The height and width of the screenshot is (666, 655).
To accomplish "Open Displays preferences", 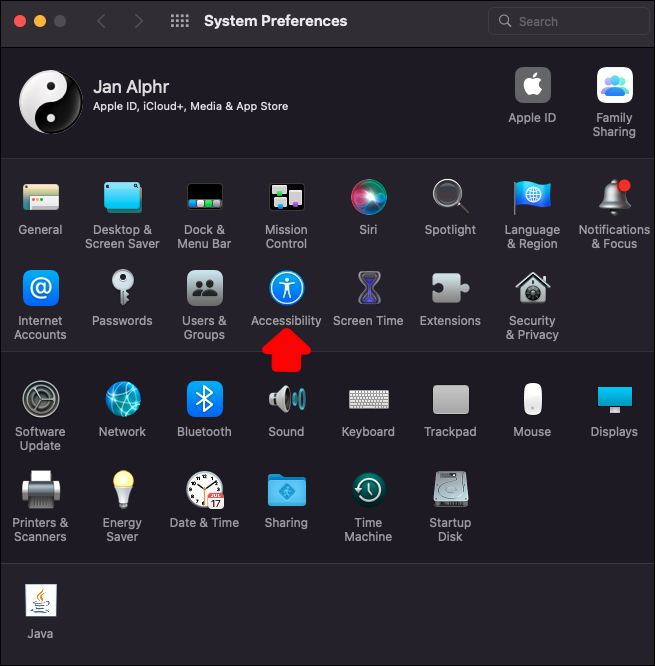I will coord(615,399).
